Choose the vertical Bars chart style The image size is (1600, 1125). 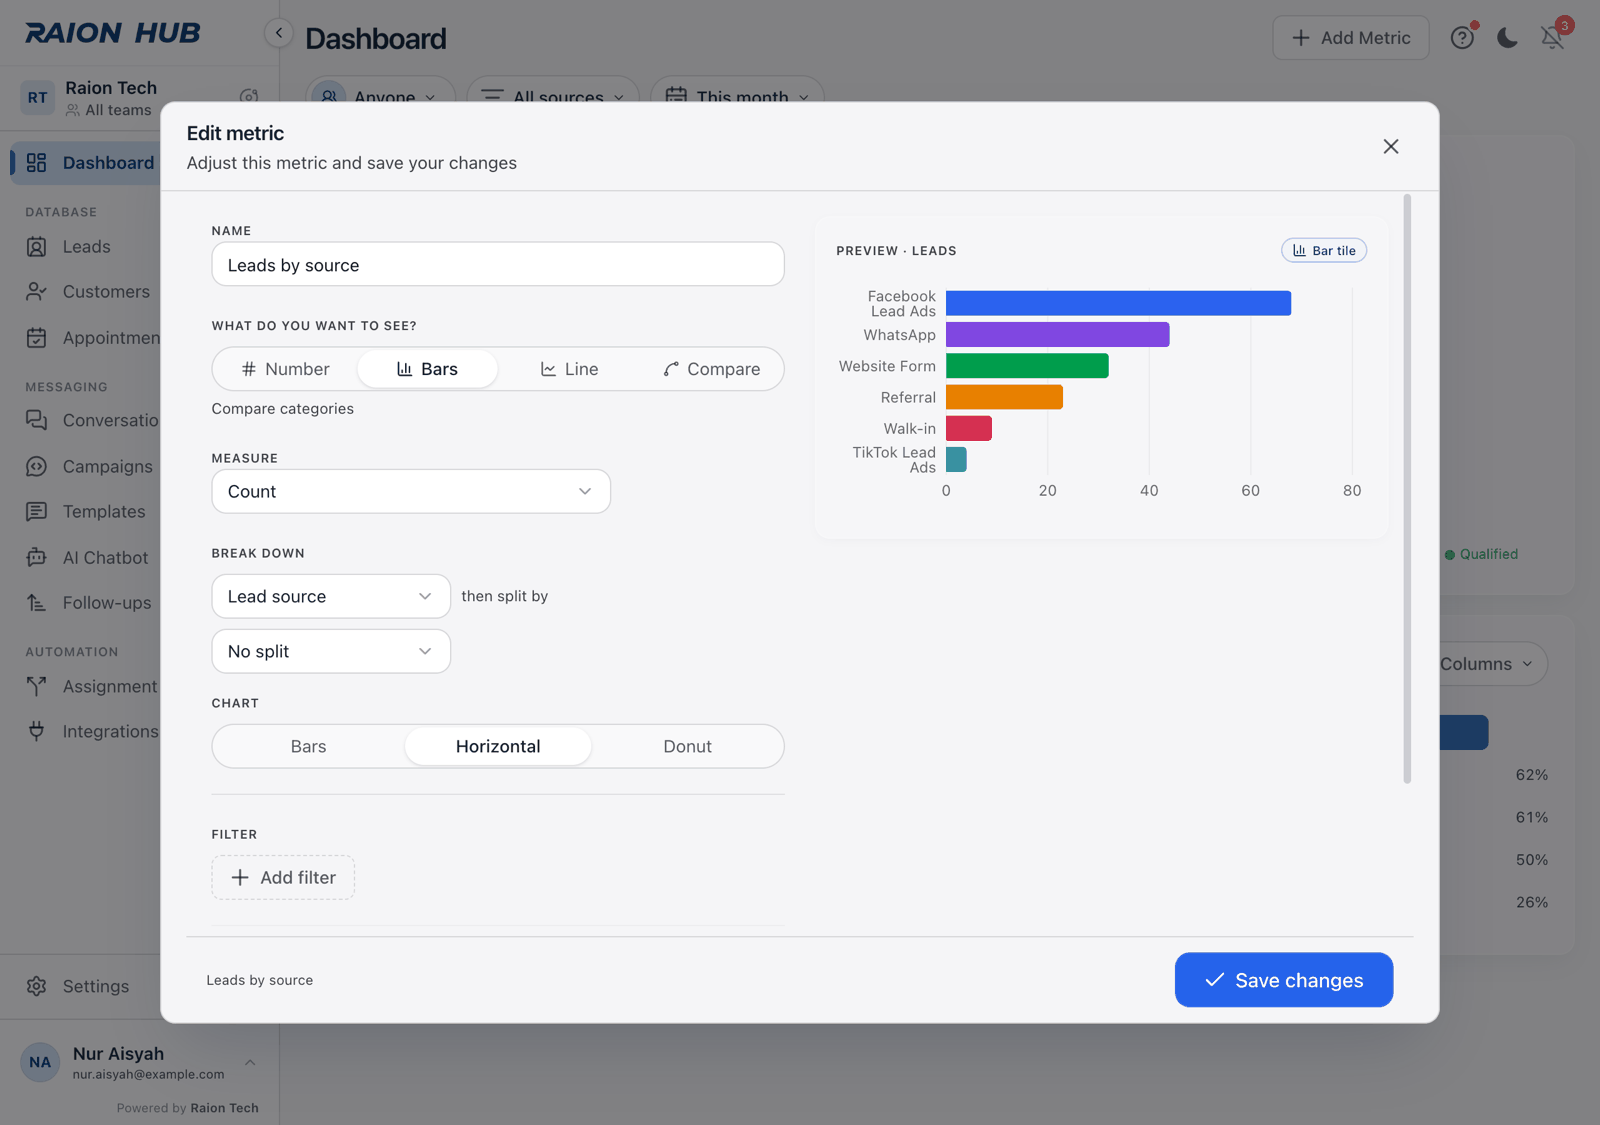click(308, 747)
